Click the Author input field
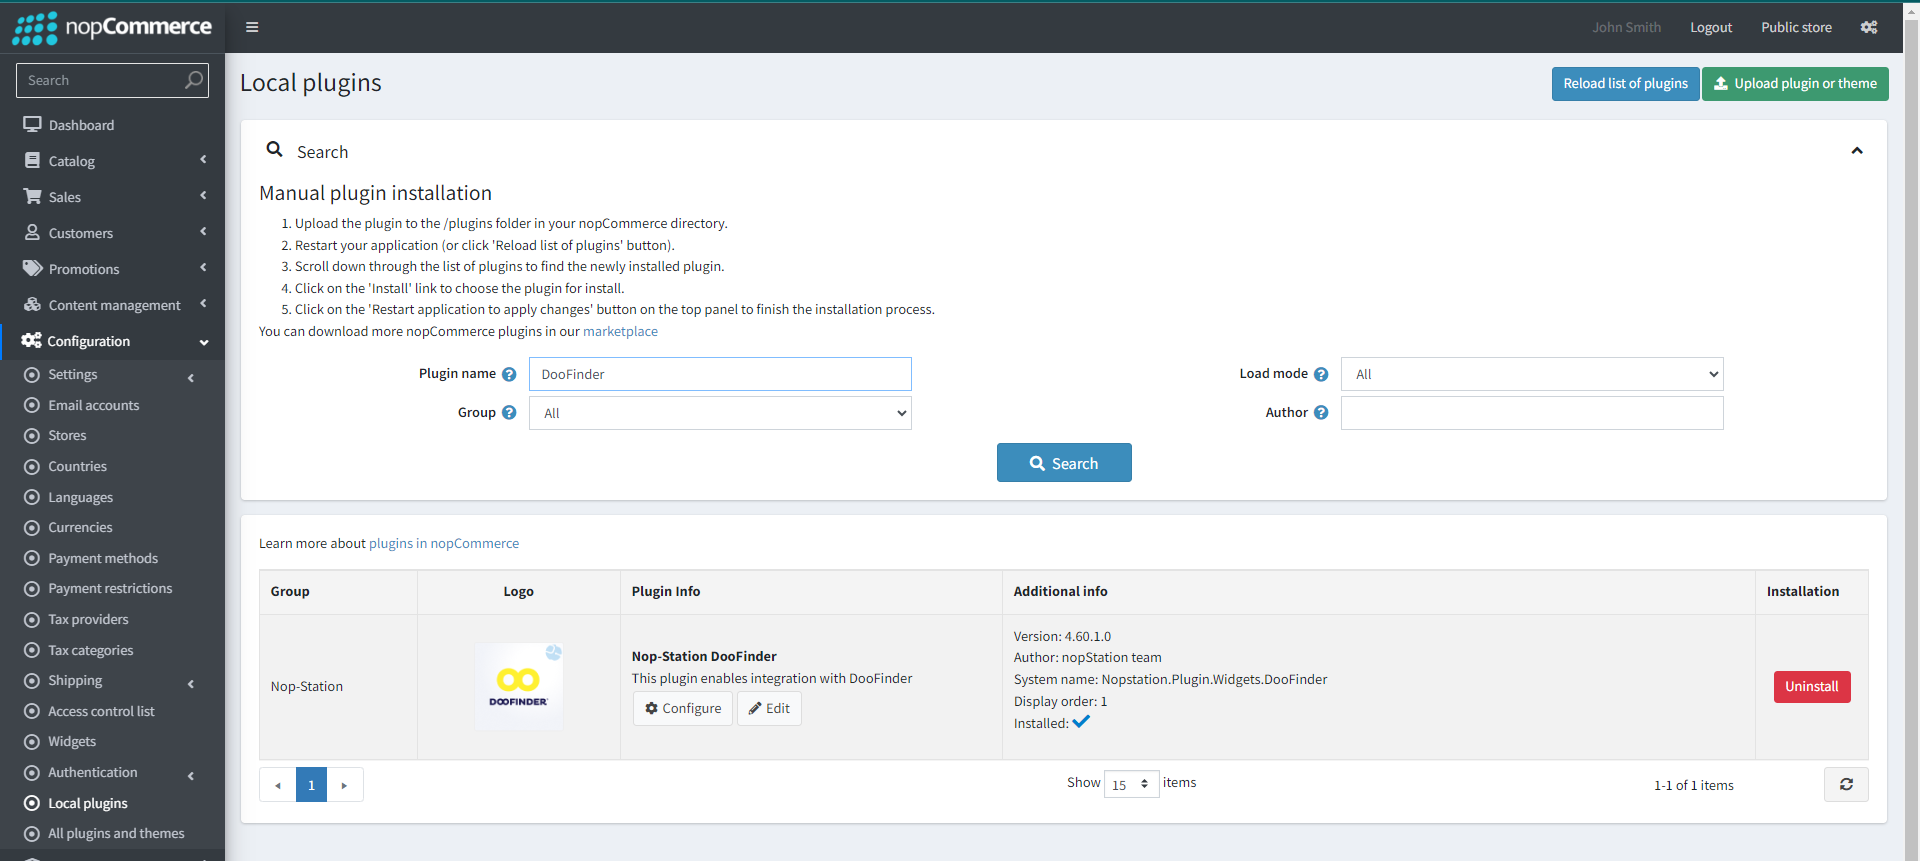Image resolution: width=1920 pixels, height=861 pixels. coord(1532,413)
